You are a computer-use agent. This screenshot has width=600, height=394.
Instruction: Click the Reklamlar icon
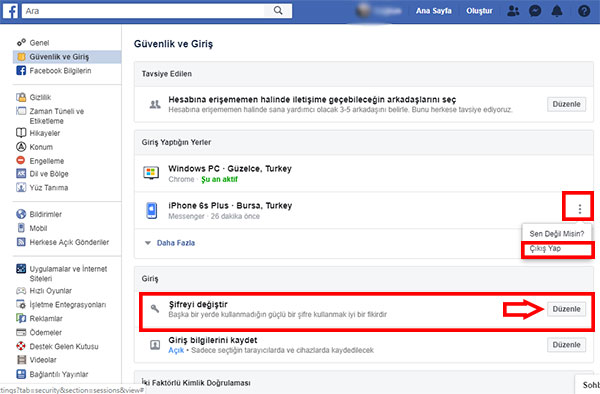pos(21,318)
